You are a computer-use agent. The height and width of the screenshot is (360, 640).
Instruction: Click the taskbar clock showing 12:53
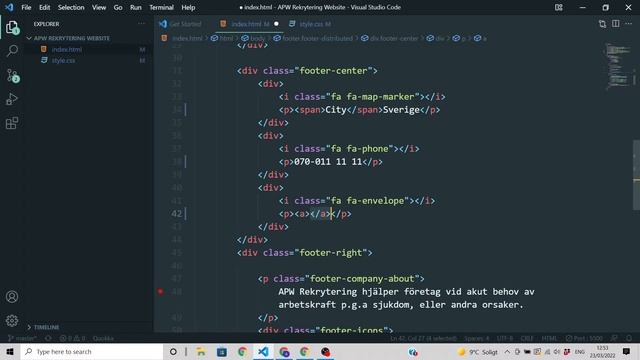pos(602,351)
